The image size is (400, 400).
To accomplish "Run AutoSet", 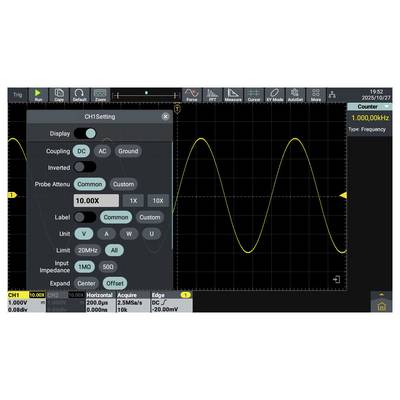I will click(295, 95).
